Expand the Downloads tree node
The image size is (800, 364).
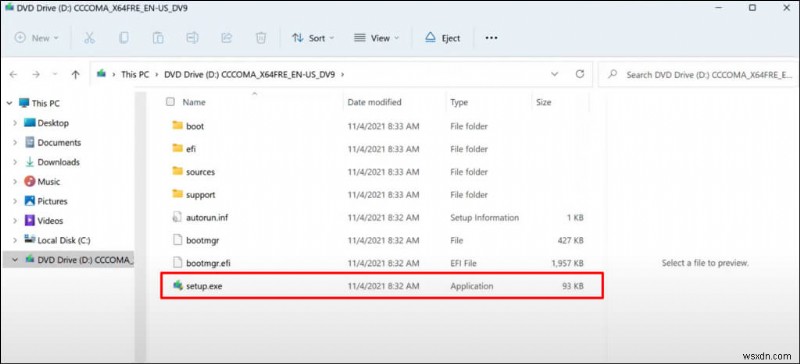(15, 162)
